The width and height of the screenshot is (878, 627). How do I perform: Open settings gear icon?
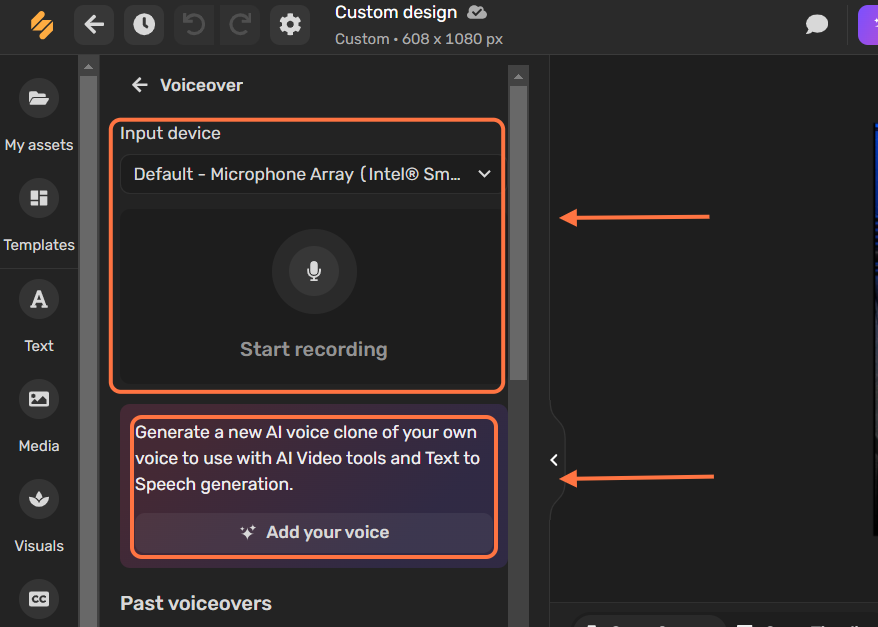point(289,25)
